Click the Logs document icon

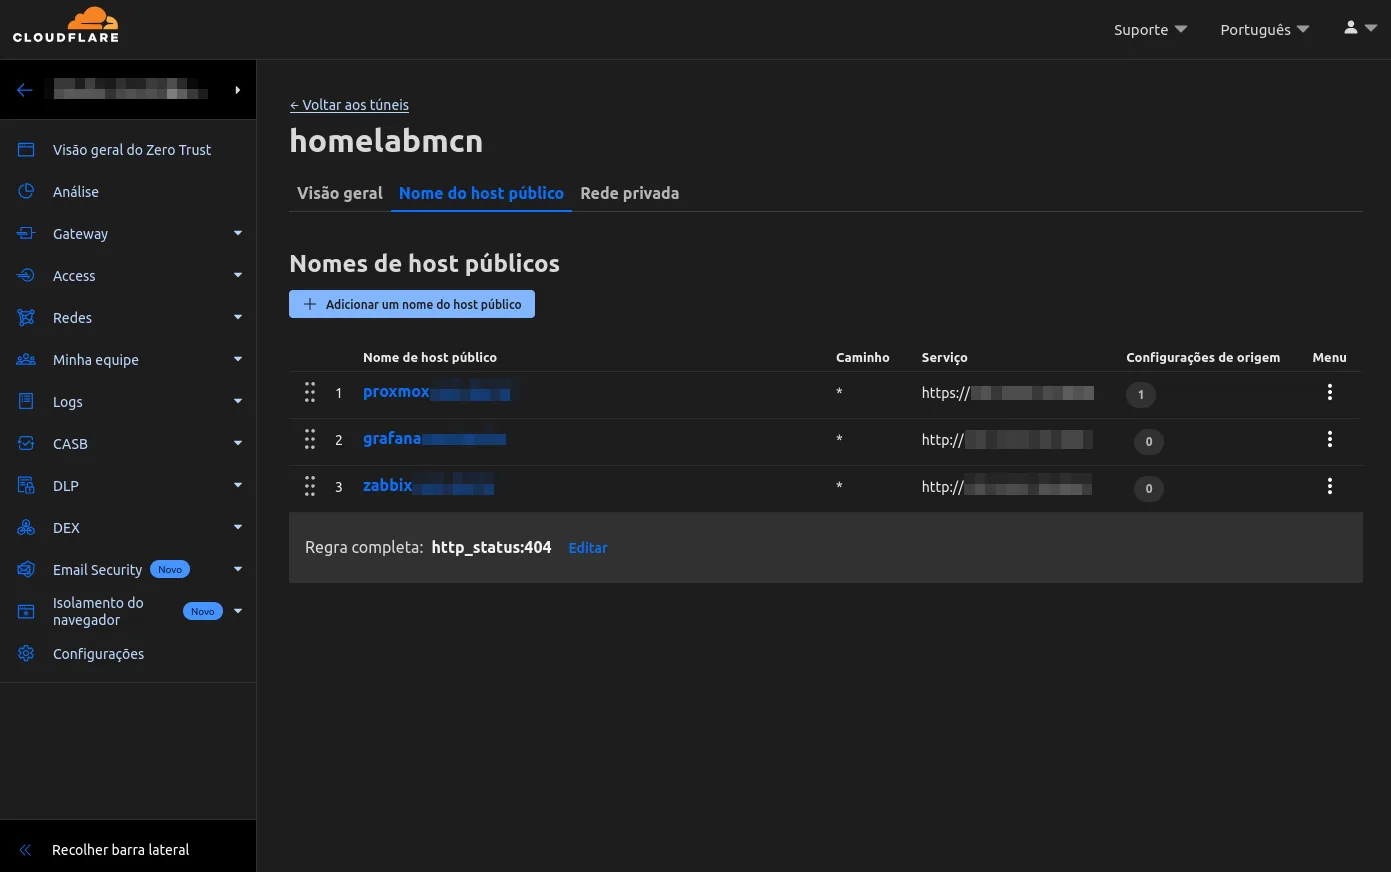pos(26,402)
